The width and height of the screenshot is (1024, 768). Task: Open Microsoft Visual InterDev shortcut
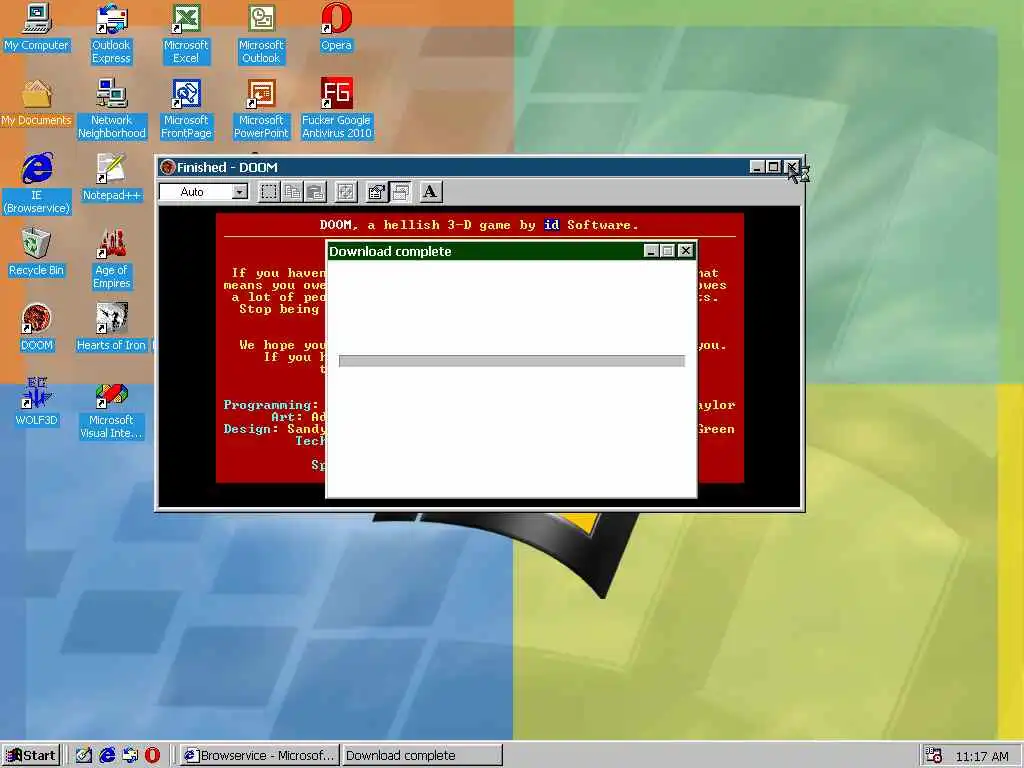click(112, 409)
